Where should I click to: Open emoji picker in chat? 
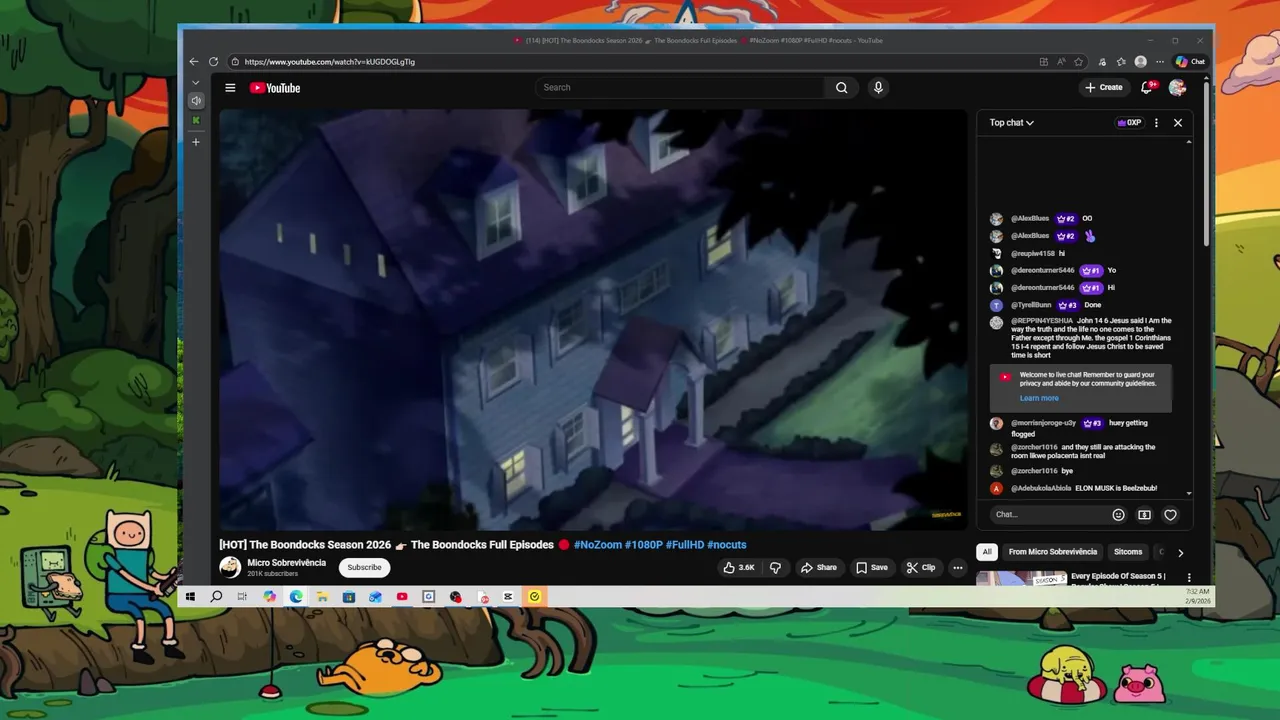click(x=1118, y=515)
